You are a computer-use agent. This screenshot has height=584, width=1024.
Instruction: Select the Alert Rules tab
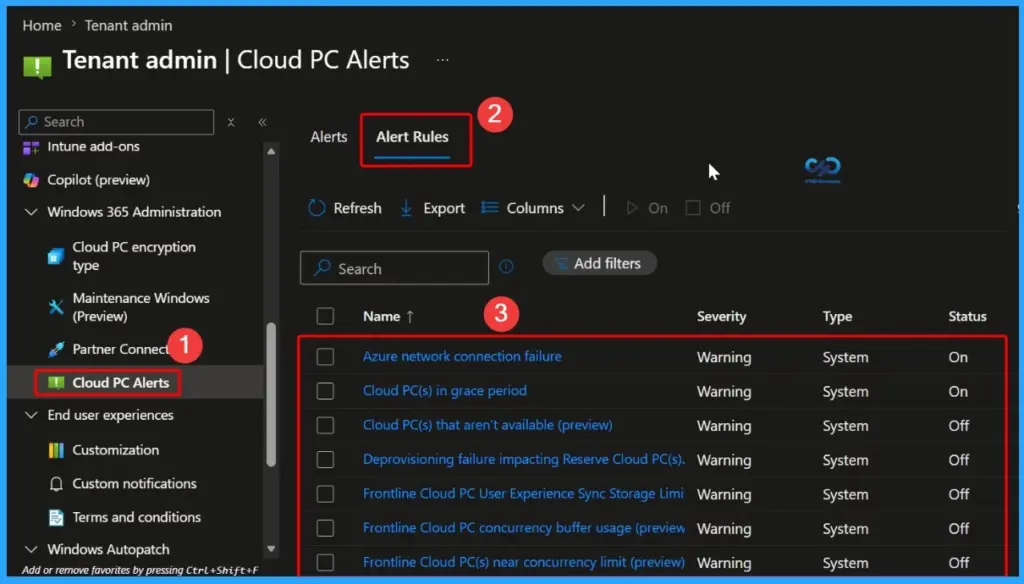(x=412, y=137)
